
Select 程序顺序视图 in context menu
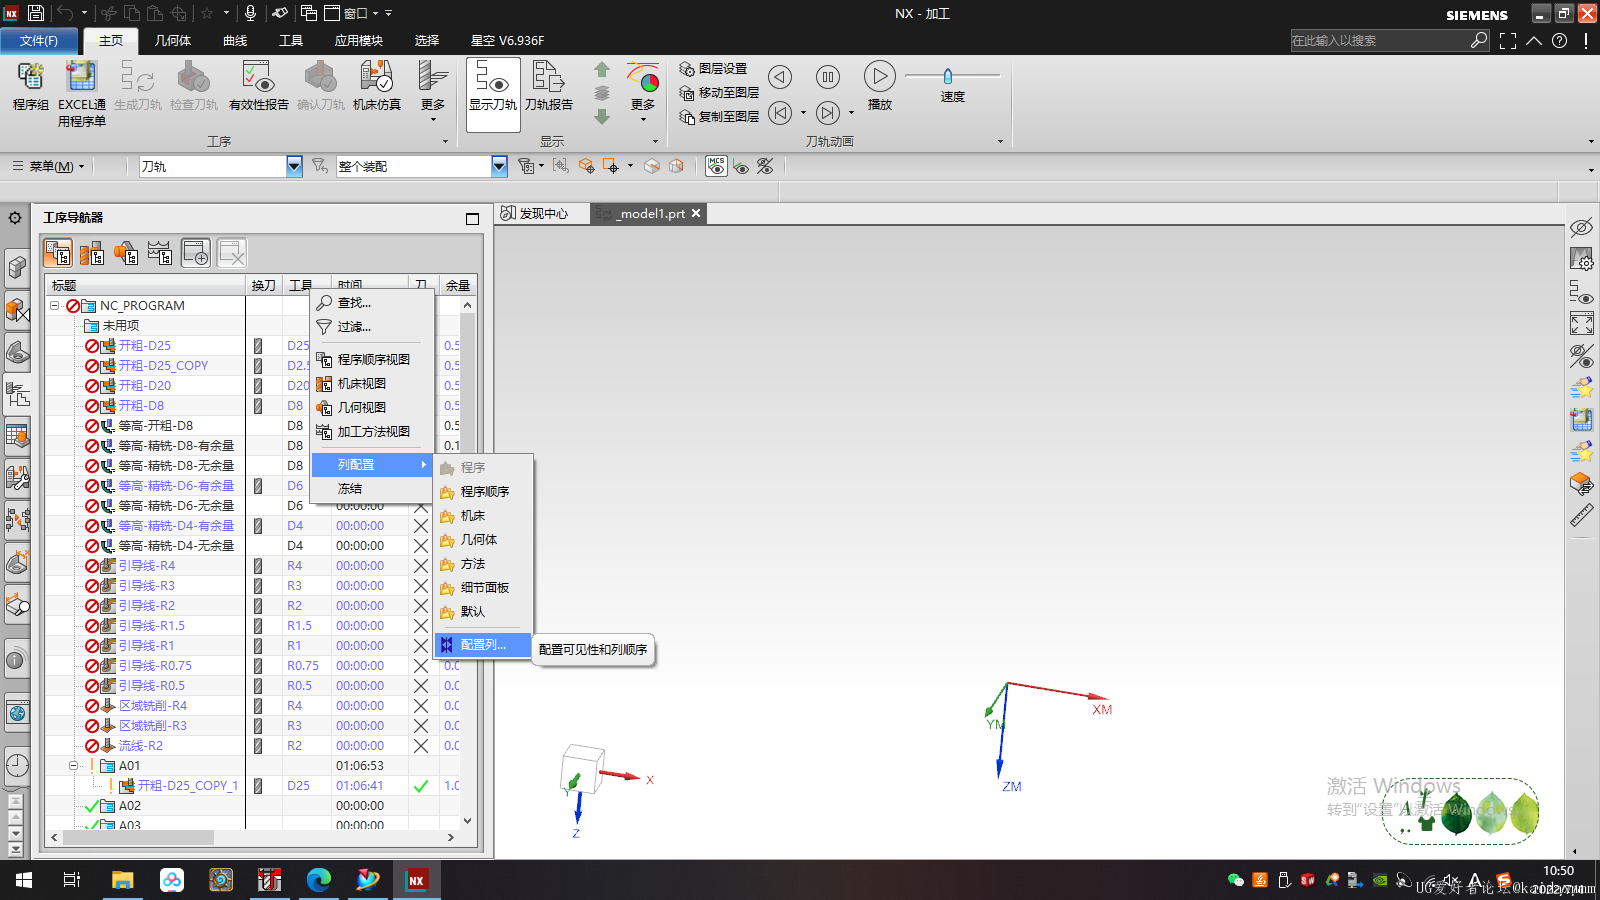(372, 360)
